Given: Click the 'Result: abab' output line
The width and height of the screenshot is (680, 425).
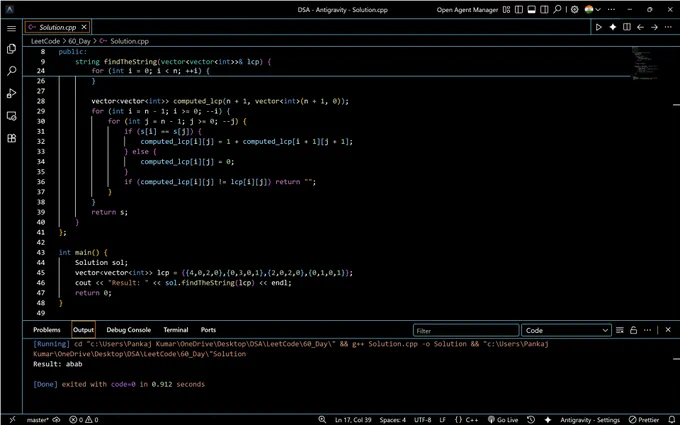Looking at the screenshot, I should (58, 364).
